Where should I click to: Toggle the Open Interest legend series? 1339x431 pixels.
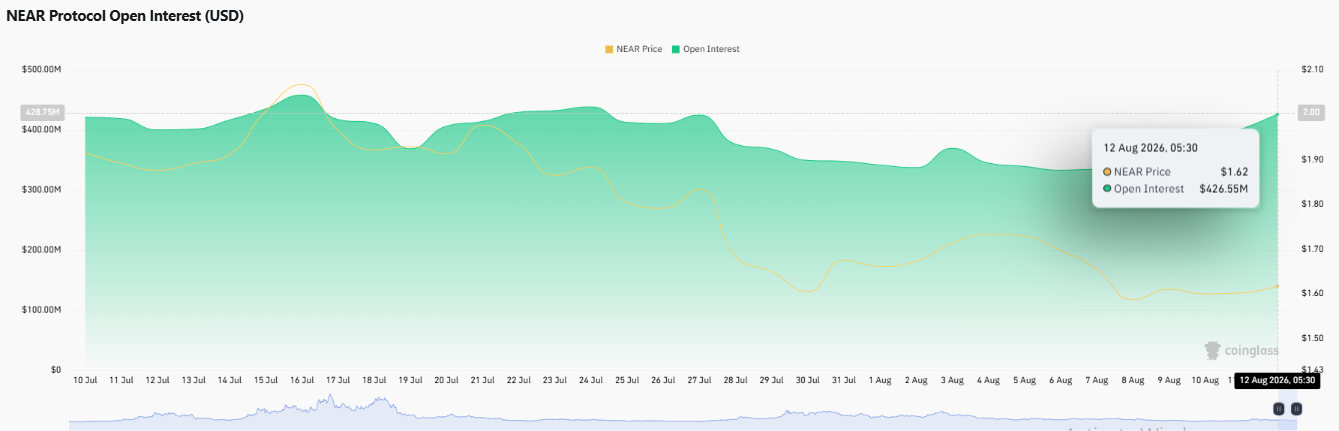click(x=706, y=49)
